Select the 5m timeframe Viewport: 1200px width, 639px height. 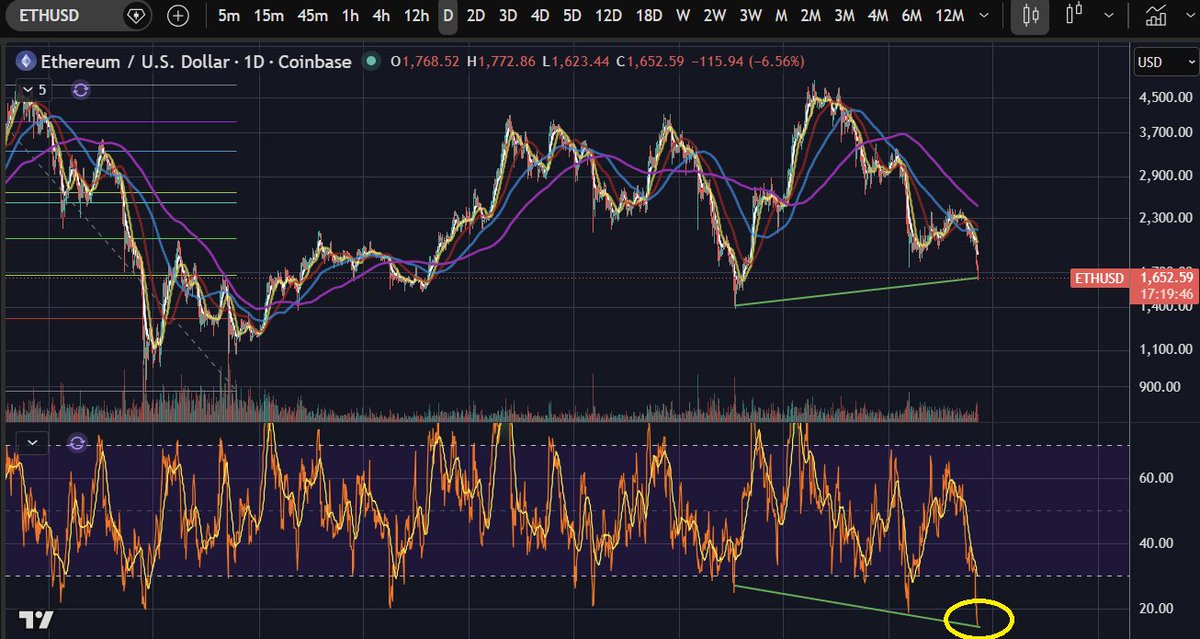[x=228, y=16]
